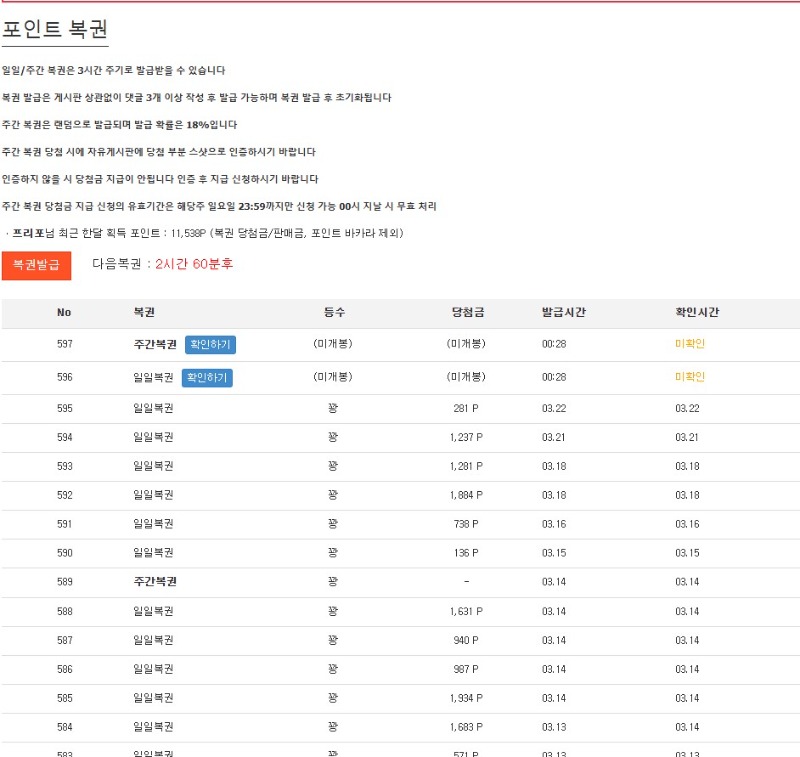Click the orange 복권발급 button
This screenshot has width=800, height=757.
click(x=36, y=265)
